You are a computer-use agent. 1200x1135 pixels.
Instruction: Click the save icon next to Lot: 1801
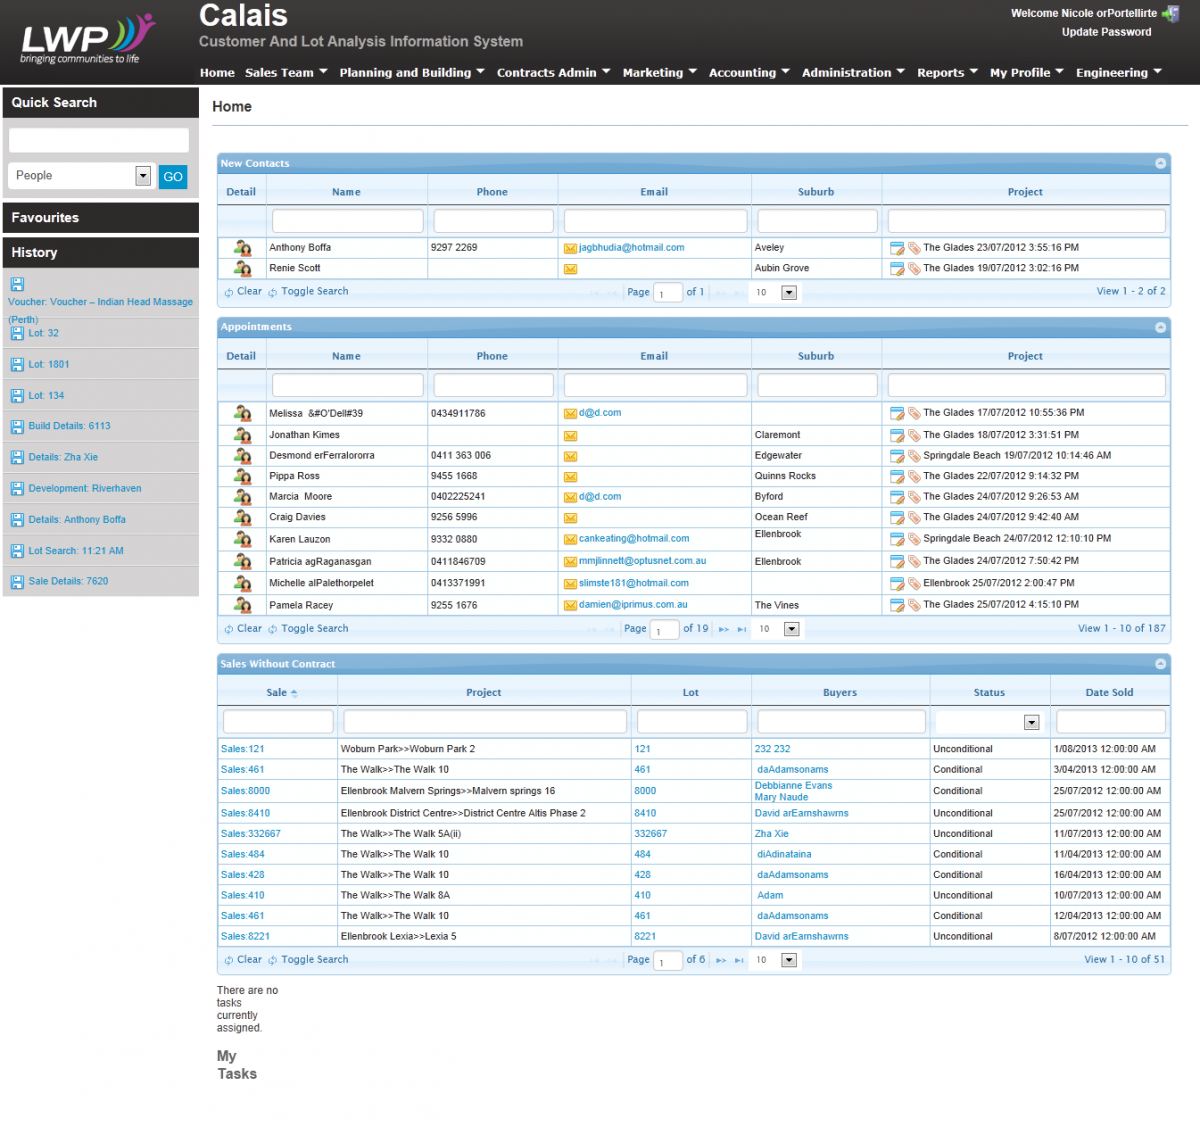coord(17,365)
